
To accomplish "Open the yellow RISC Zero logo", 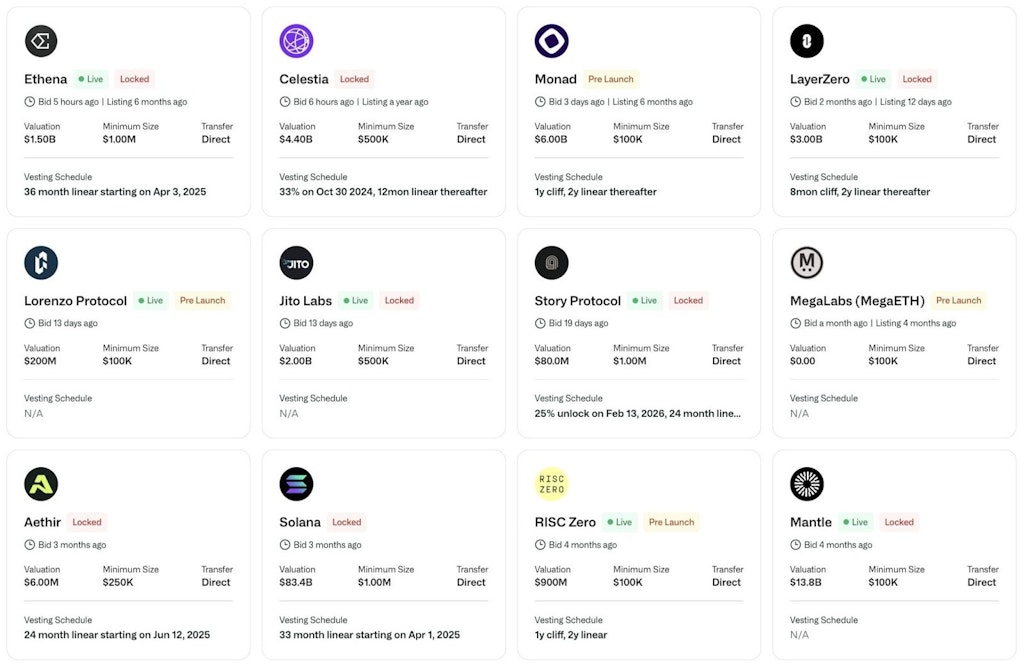I will pyautogui.click(x=551, y=484).
